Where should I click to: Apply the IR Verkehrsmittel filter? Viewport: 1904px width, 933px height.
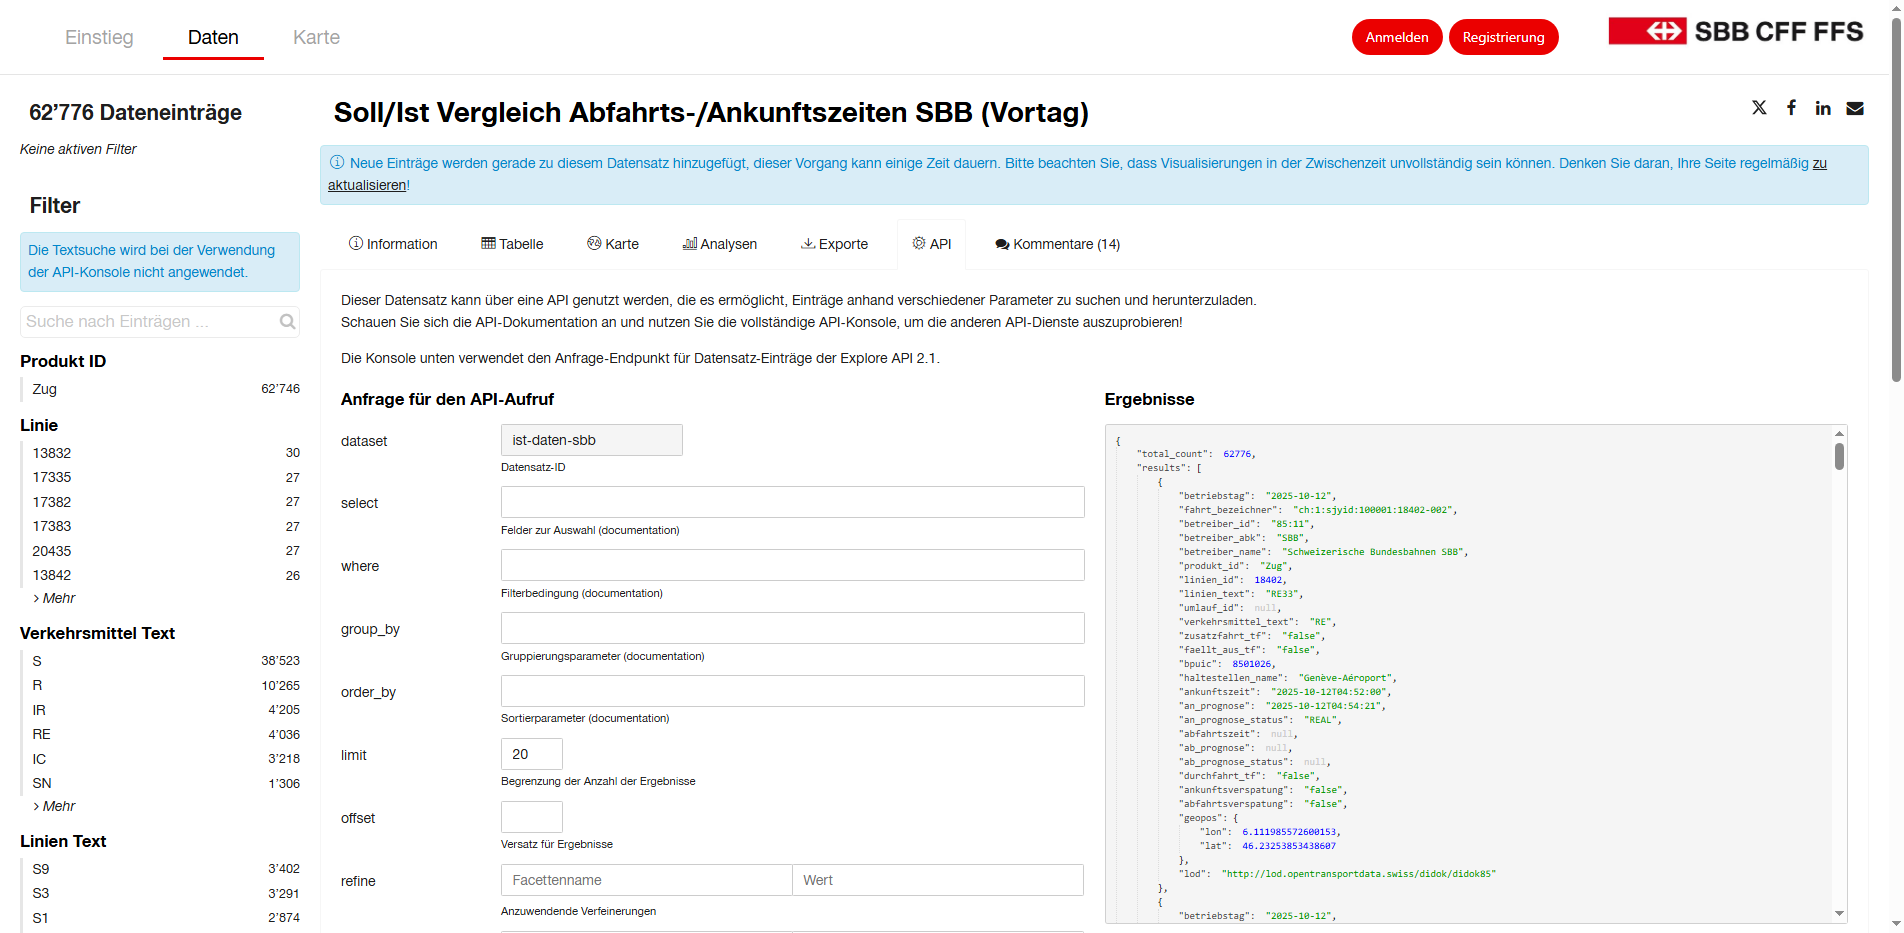(x=39, y=710)
